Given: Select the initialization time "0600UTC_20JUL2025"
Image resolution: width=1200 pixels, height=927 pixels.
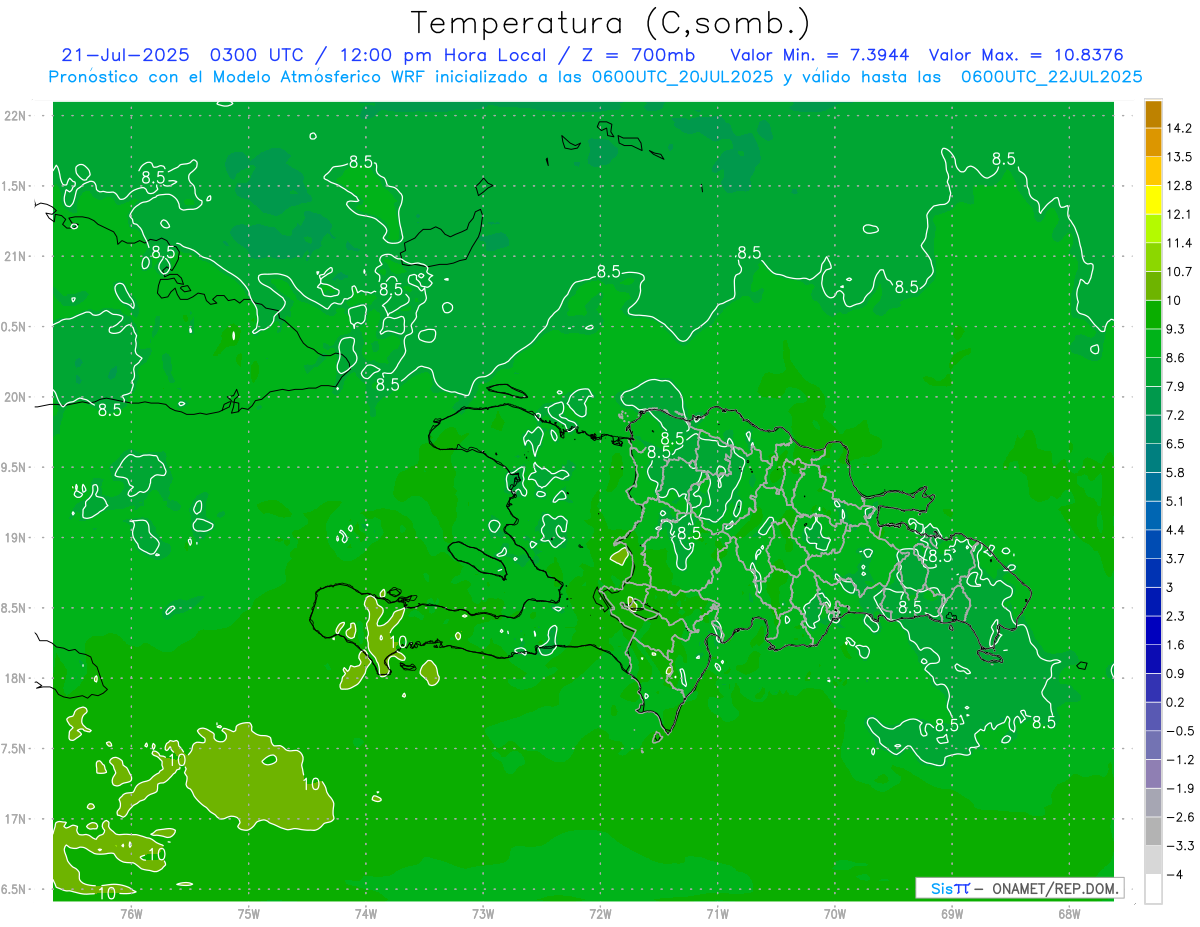Looking at the screenshot, I should point(681,77).
